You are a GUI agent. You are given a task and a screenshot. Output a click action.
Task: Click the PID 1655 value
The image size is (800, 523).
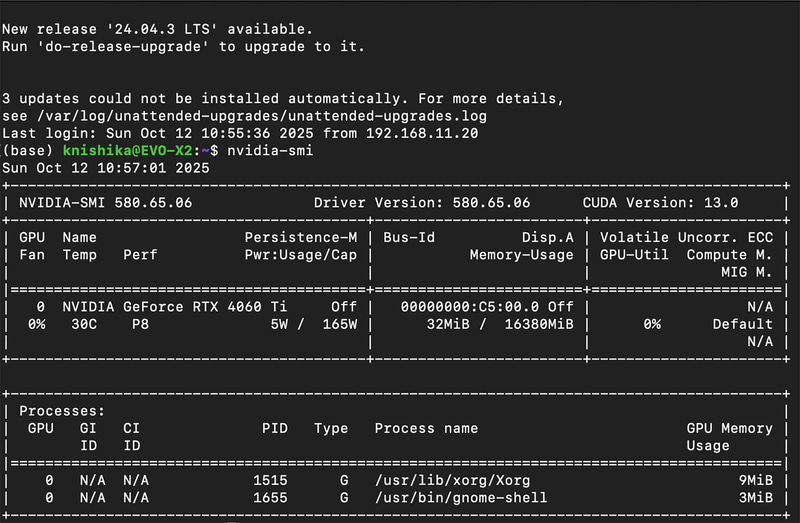tap(270, 497)
